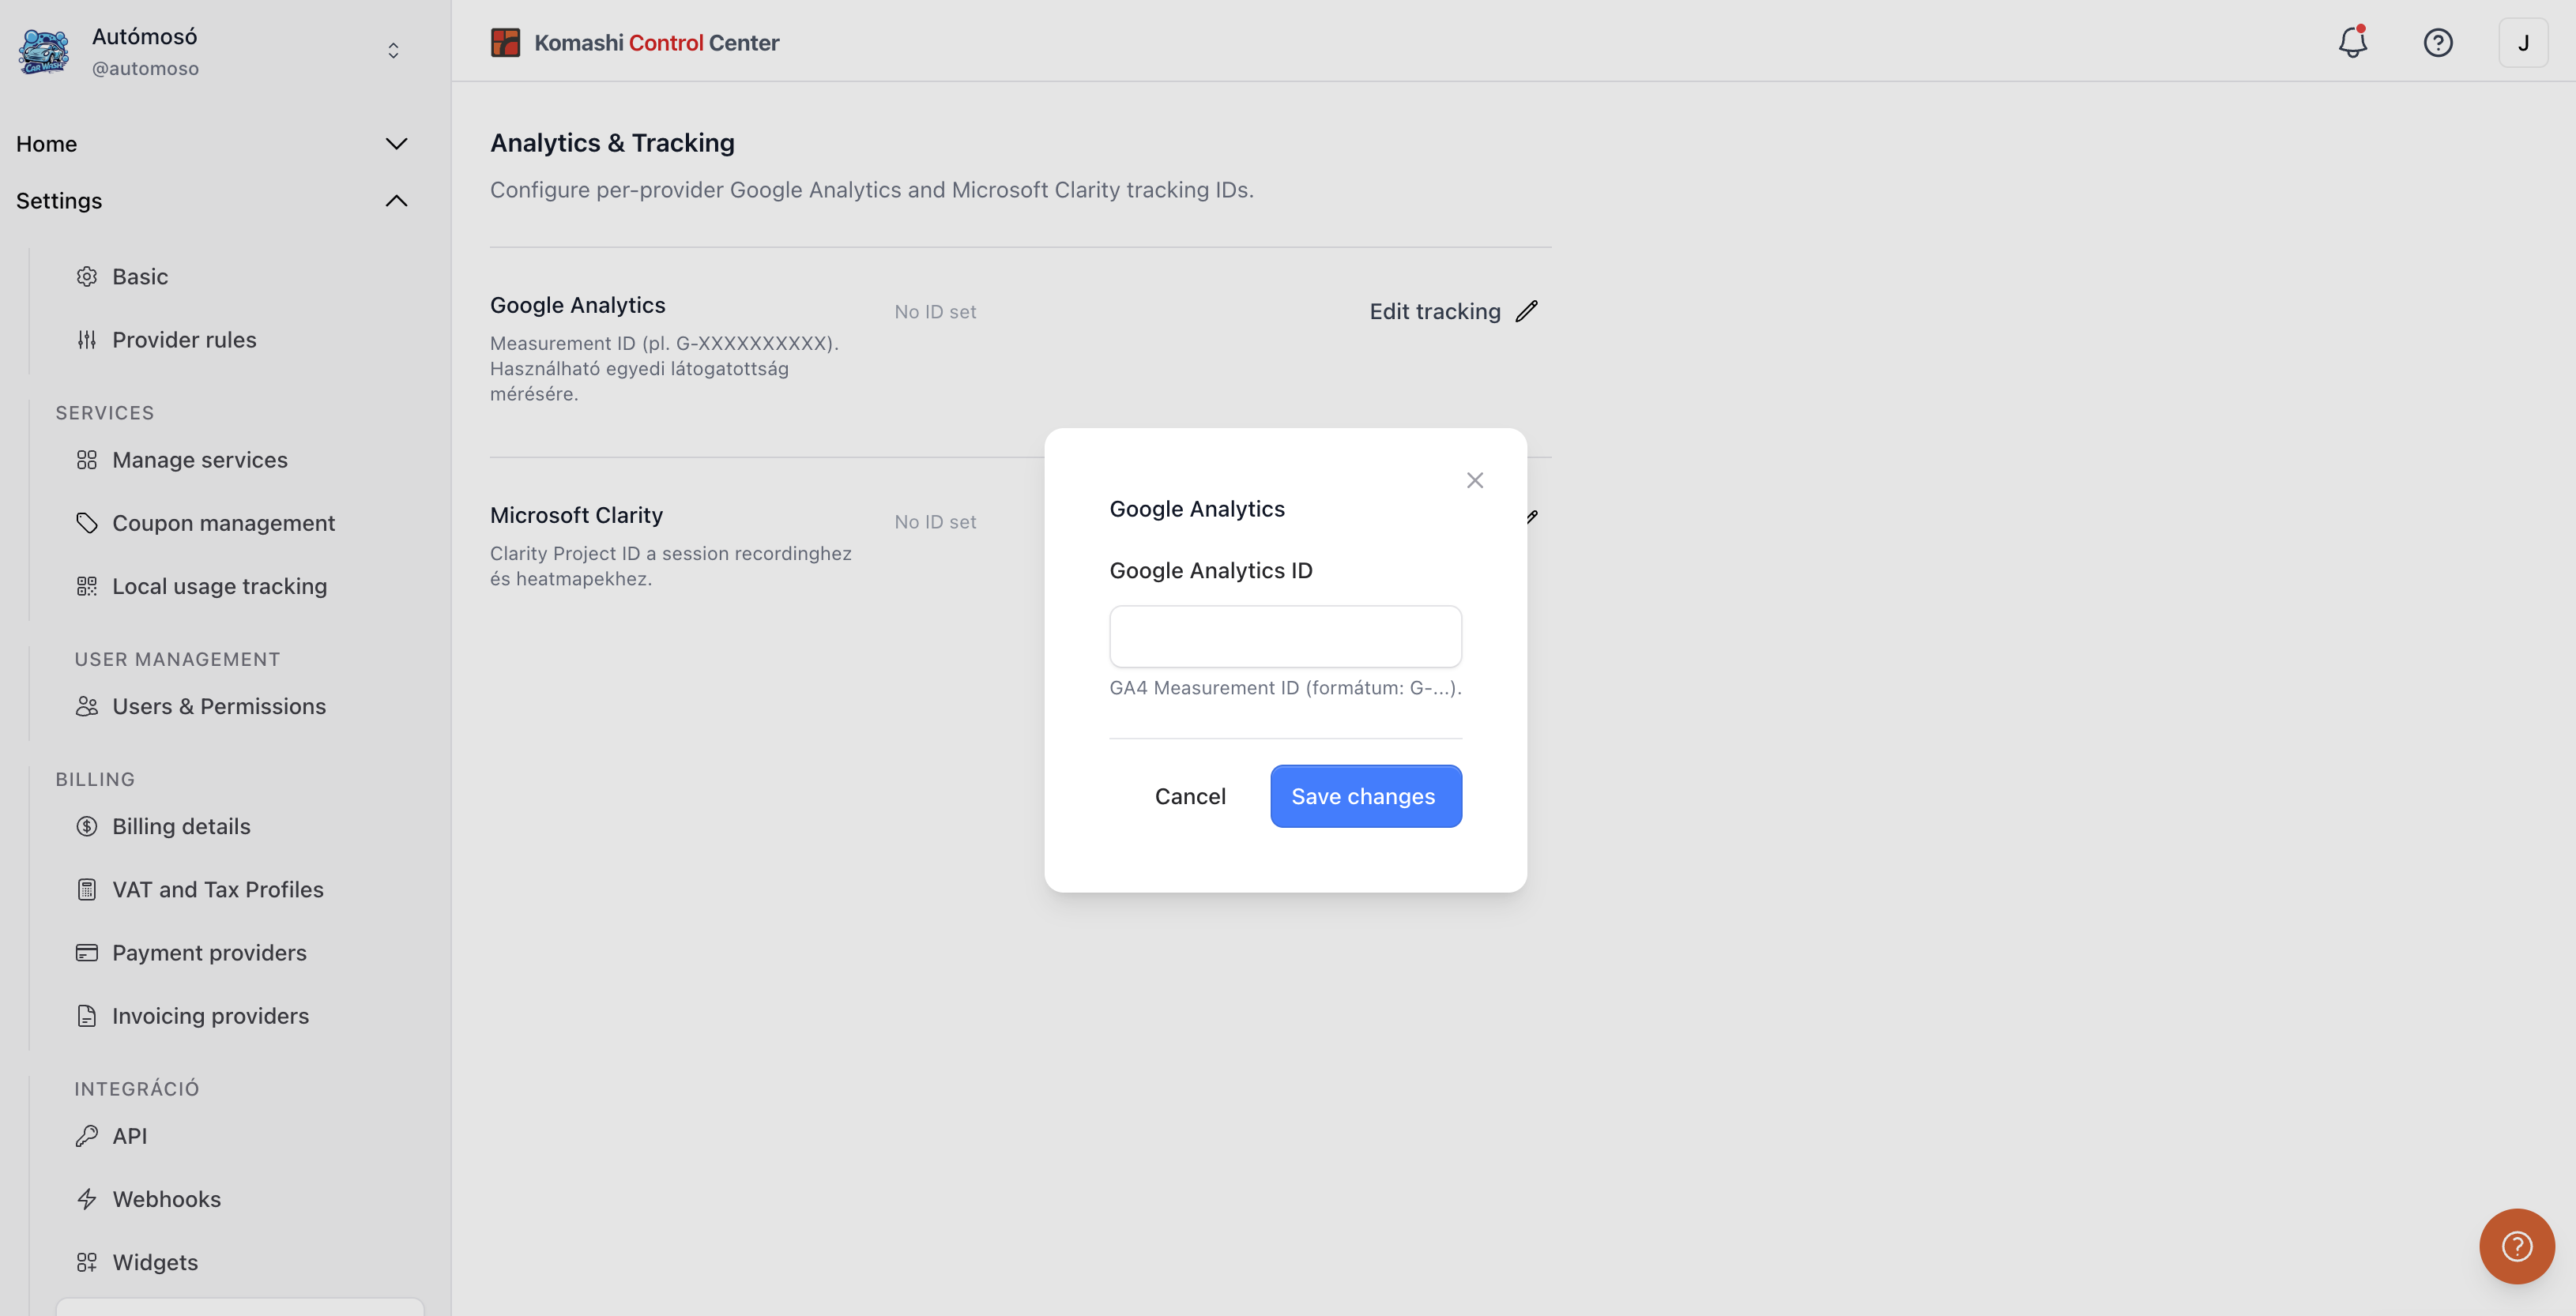The height and width of the screenshot is (1316, 2576).
Task: Open the user avatar J menu
Action: click(x=2523, y=42)
